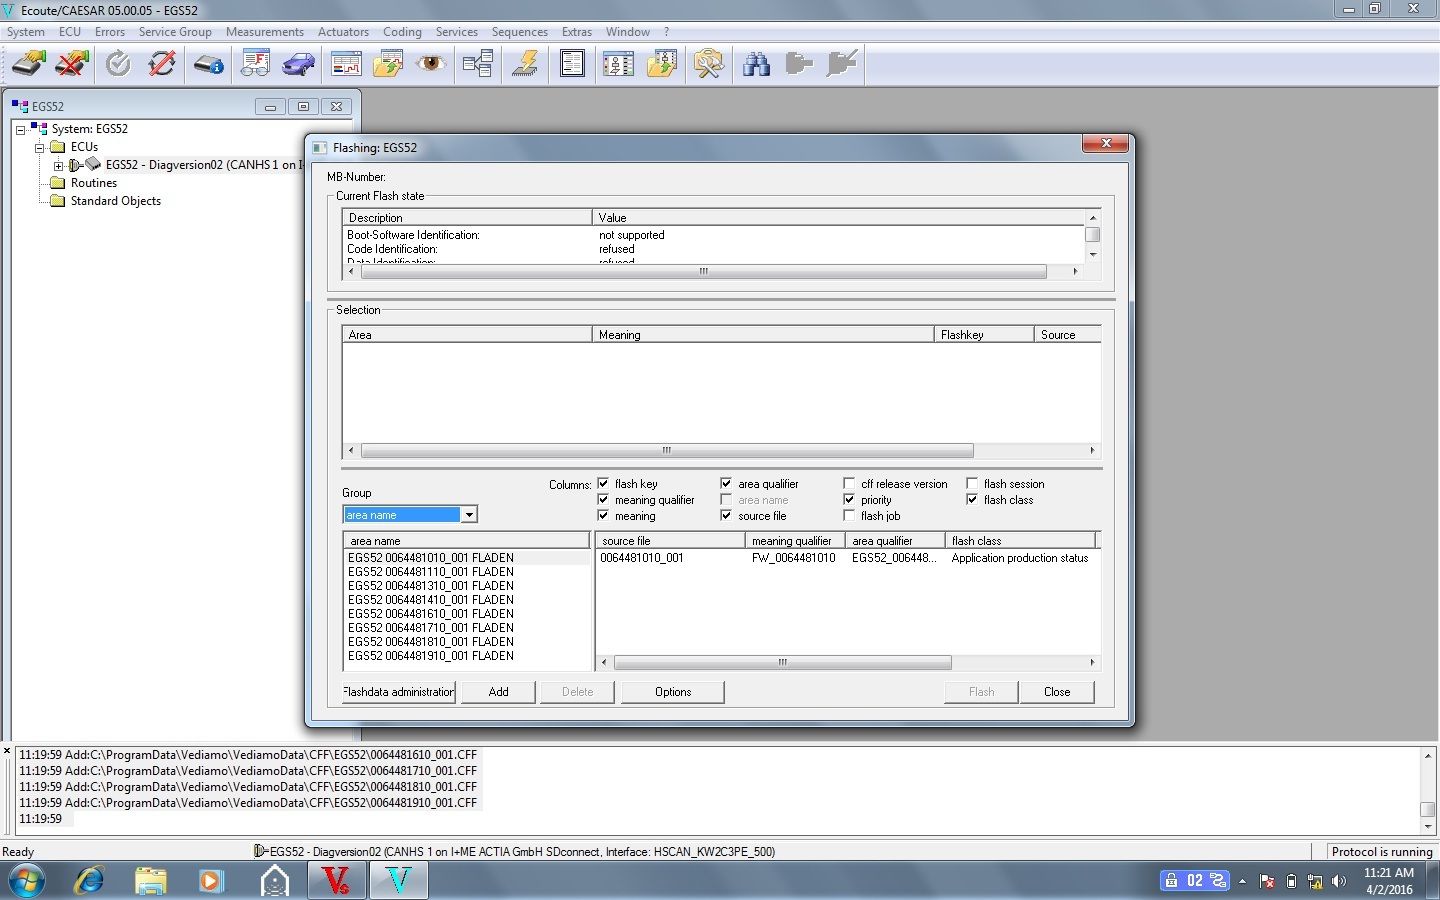This screenshot has width=1440, height=900.
Task: Enable the flash session column checkbox
Action: (972, 484)
